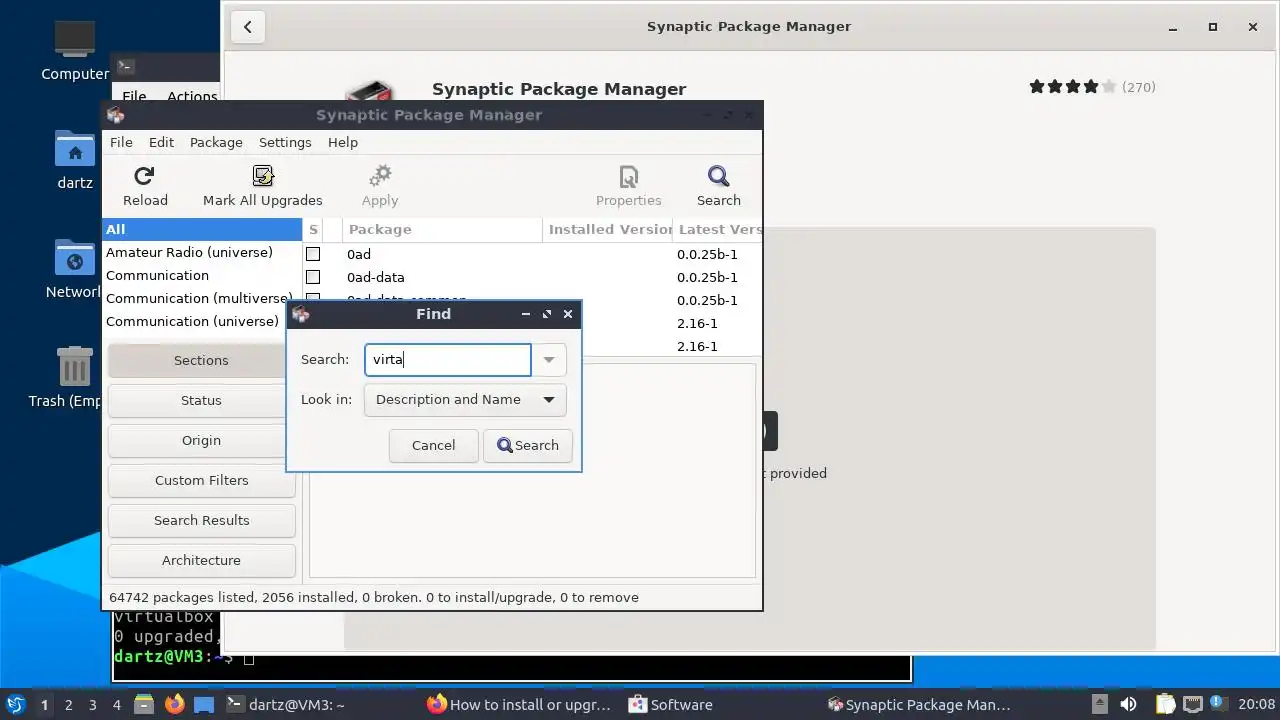Click the Search Results button
The height and width of the screenshot is (720, 1280).
pyautogui.click(x=201, y=520)
